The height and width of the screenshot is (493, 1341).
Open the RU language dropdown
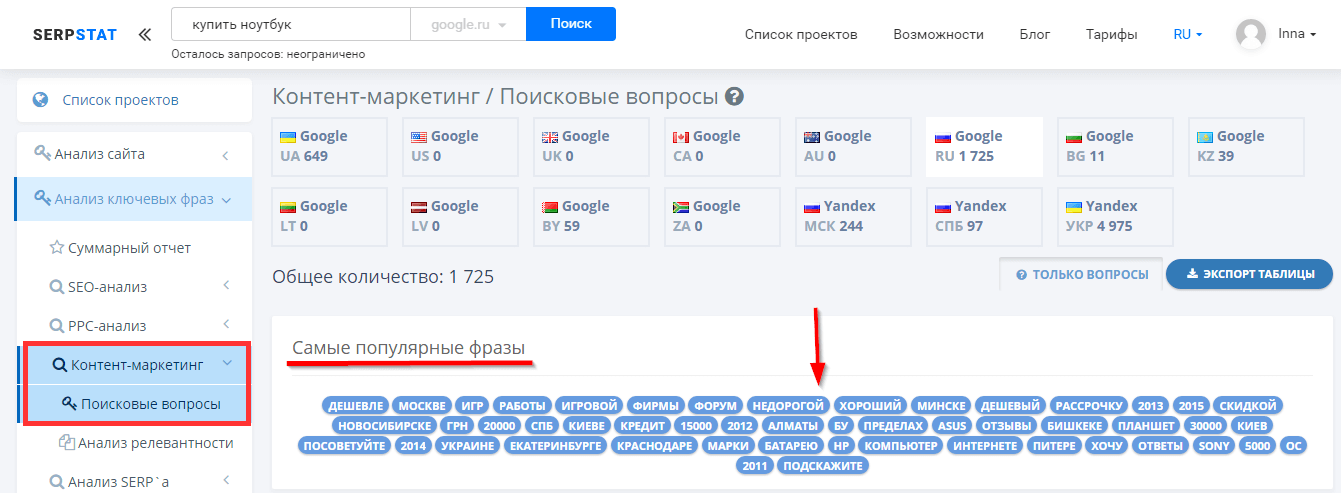point(1187,35)
